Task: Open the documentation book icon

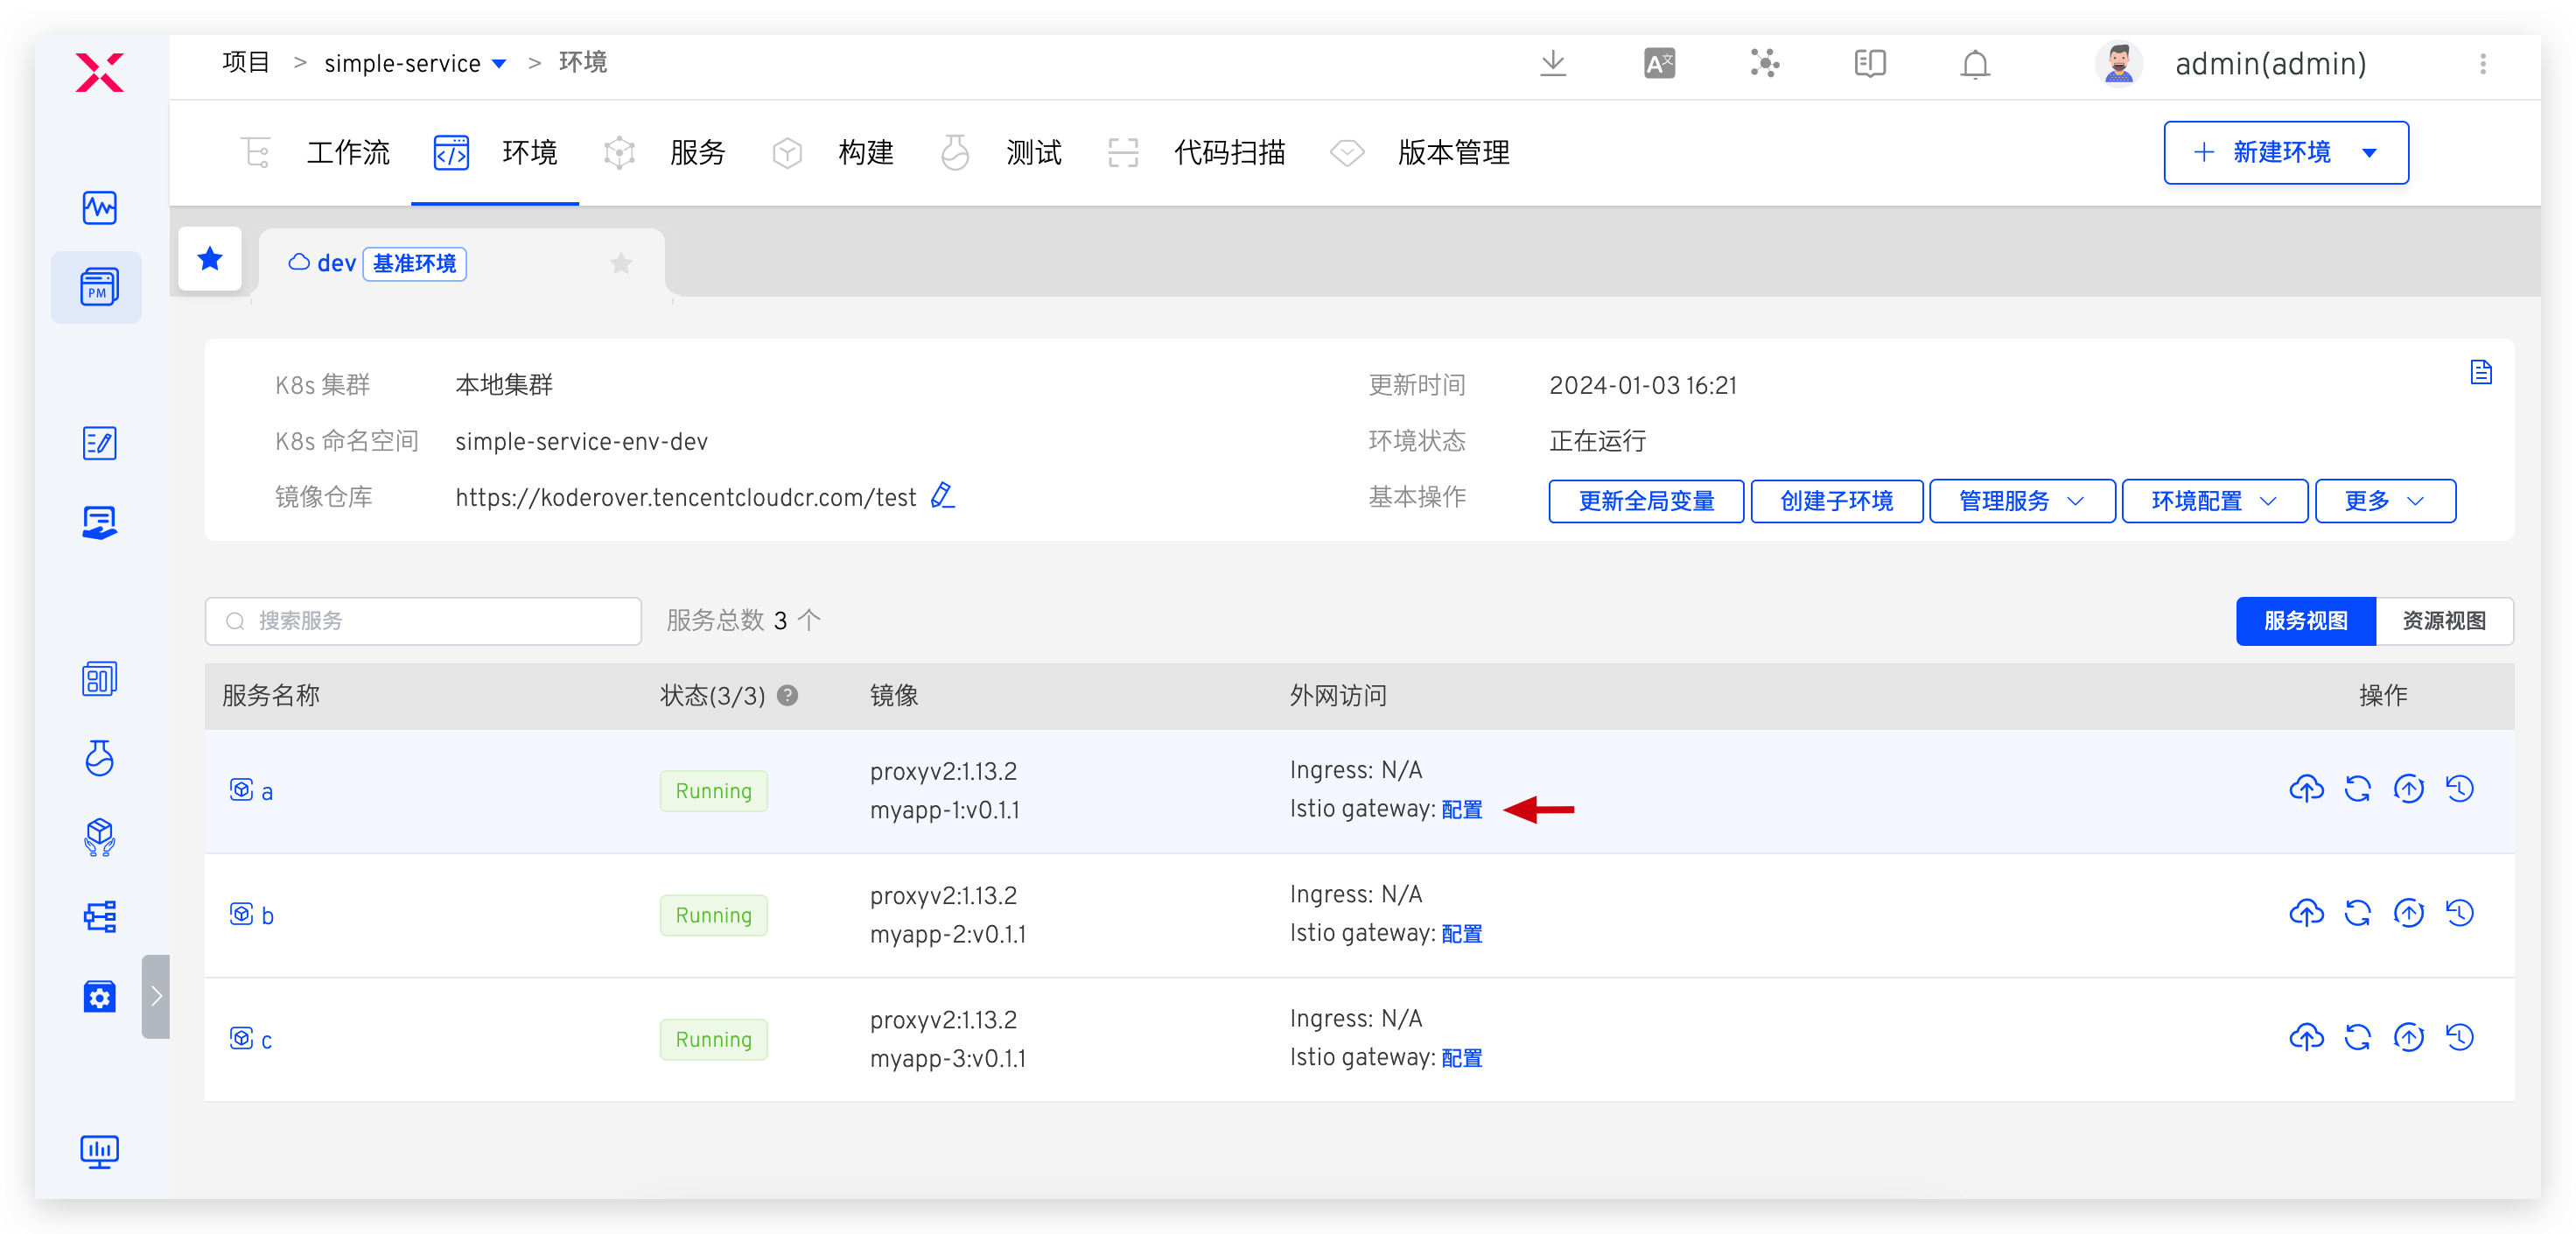Action: [1869, 64]
